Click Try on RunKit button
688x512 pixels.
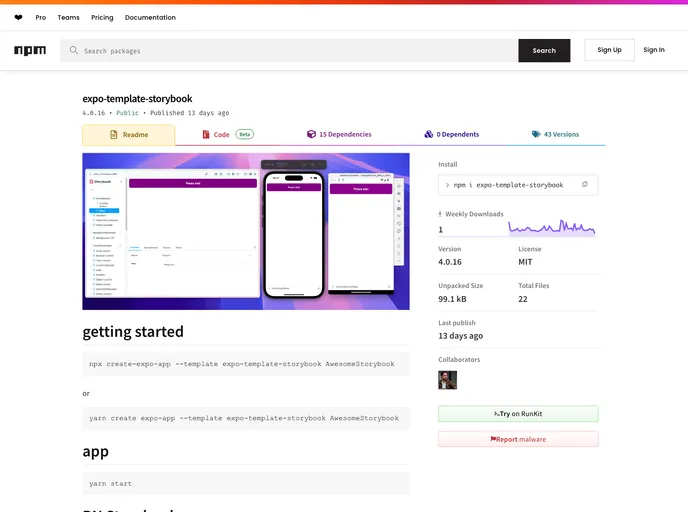(518, 414)
